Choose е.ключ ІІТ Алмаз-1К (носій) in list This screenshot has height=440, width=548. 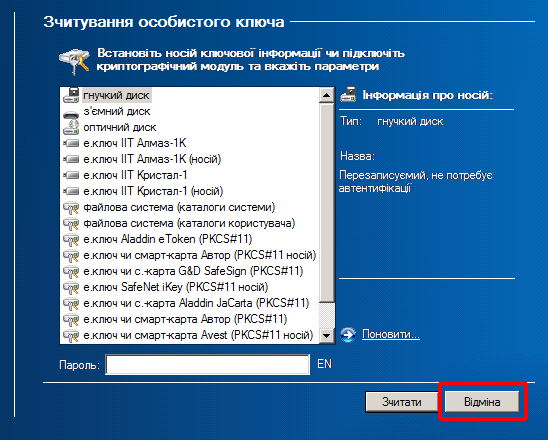coord(152,159)
